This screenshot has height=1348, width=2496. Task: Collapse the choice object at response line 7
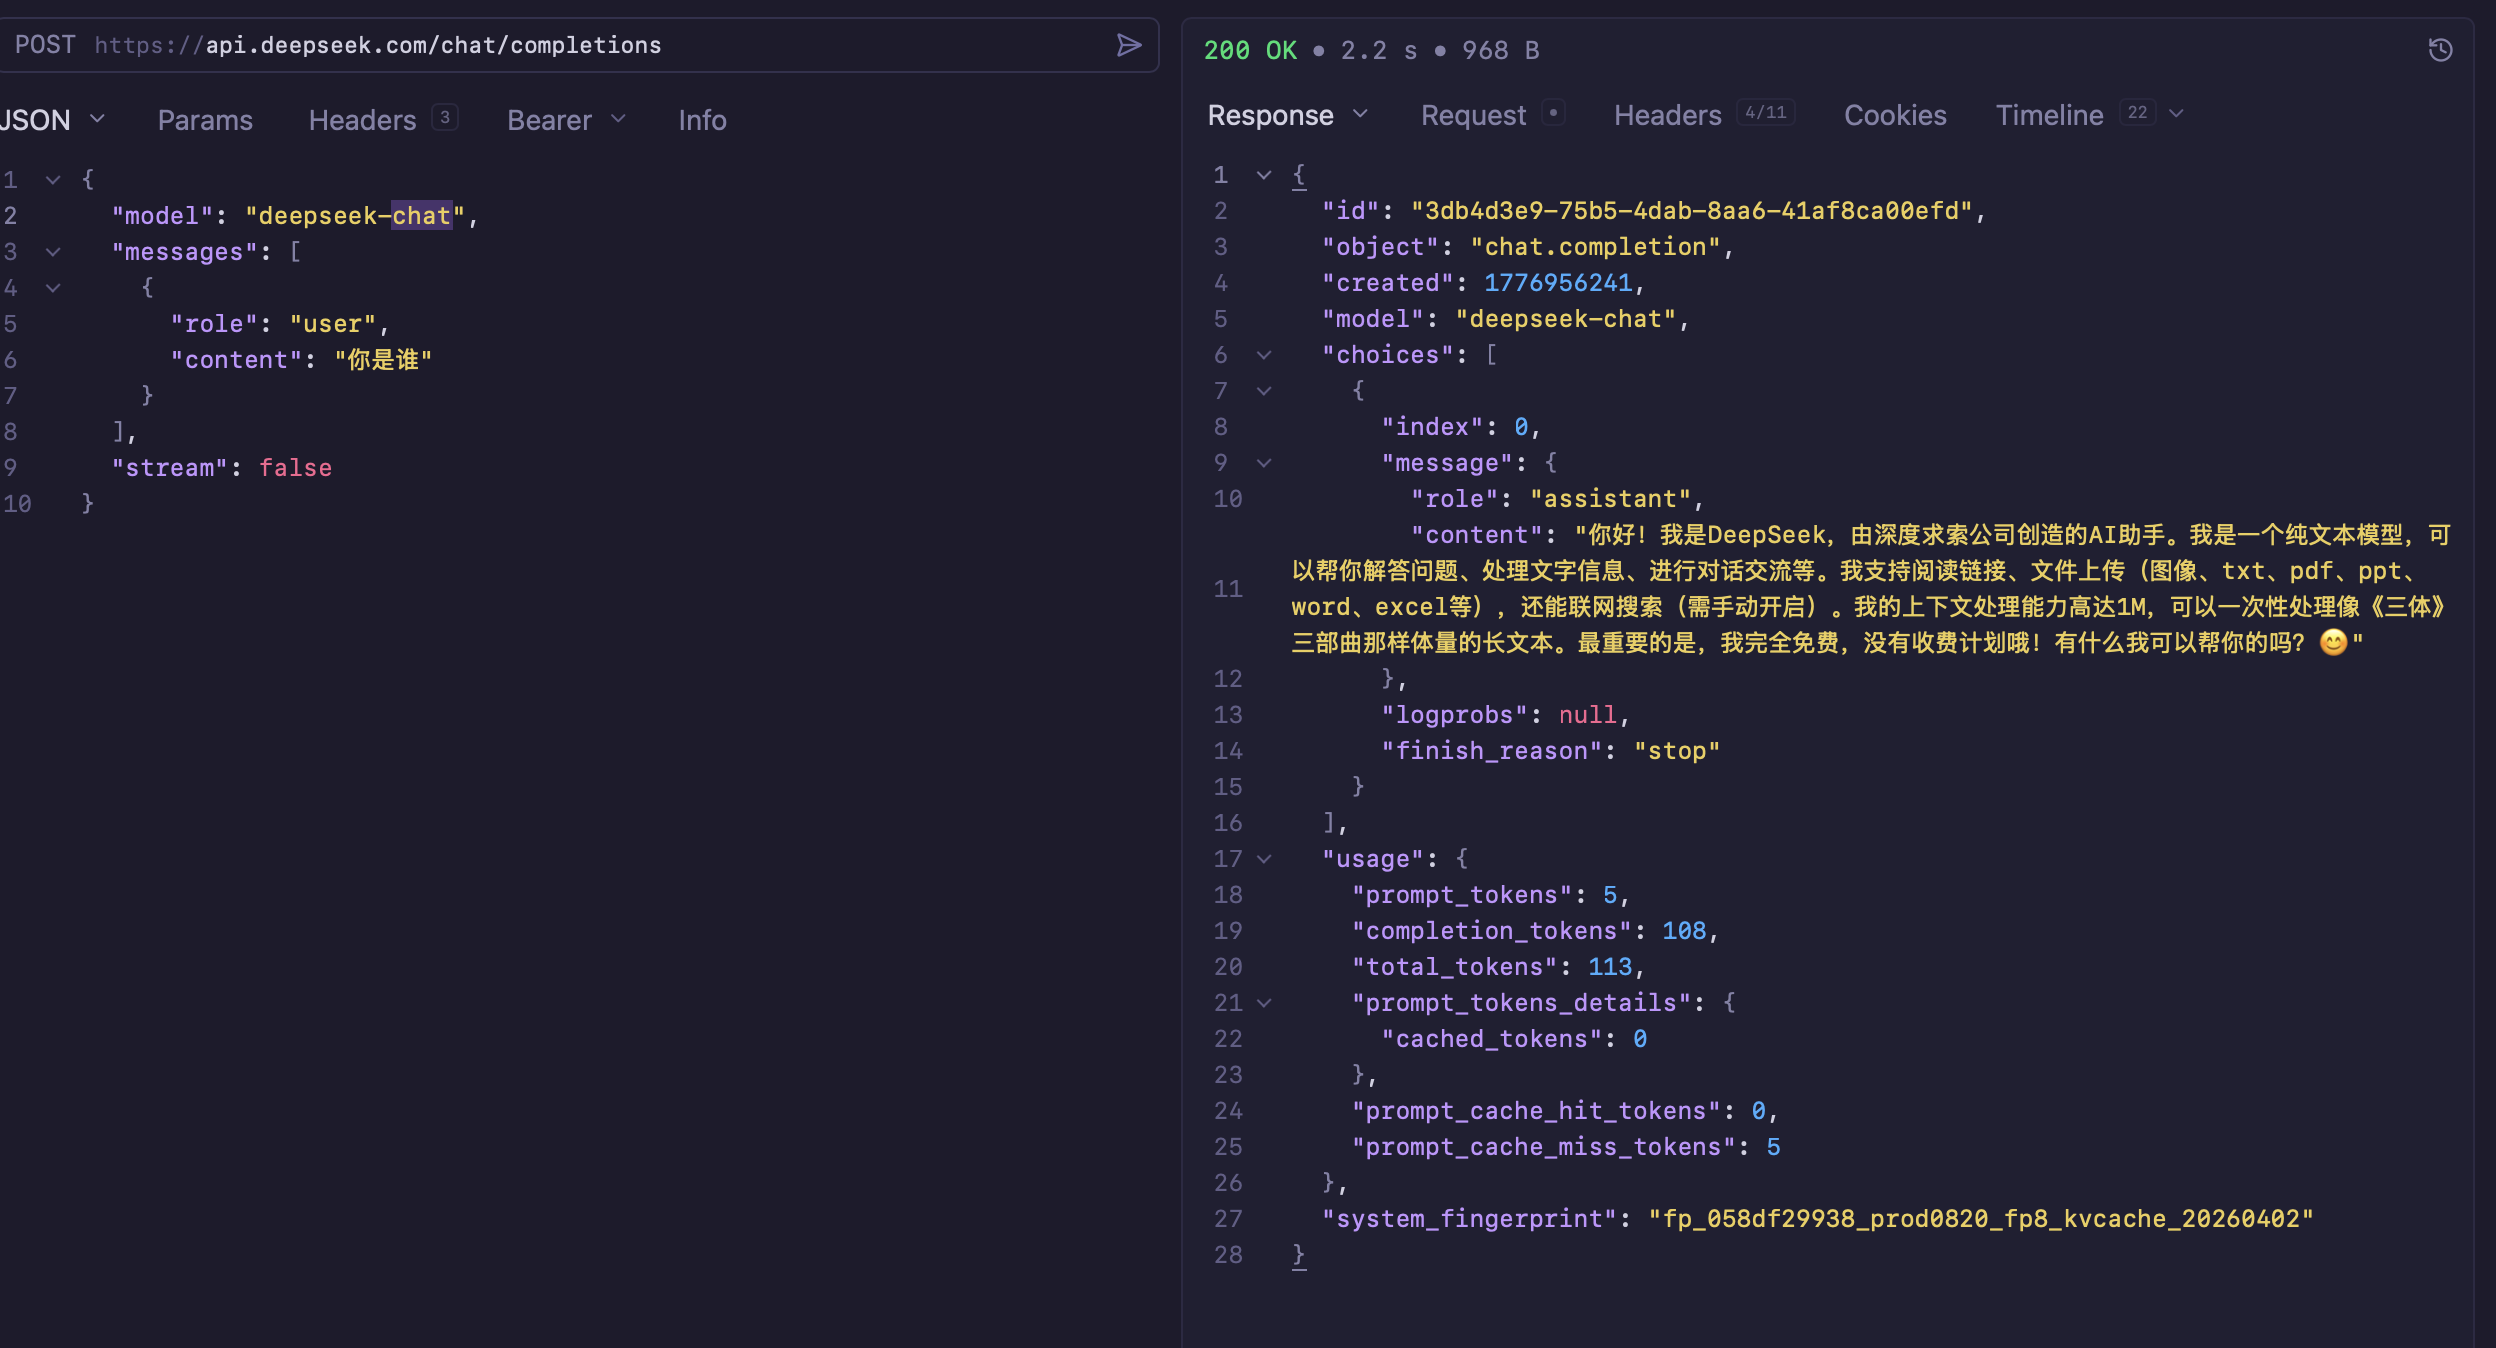(x=1264, y=391)
